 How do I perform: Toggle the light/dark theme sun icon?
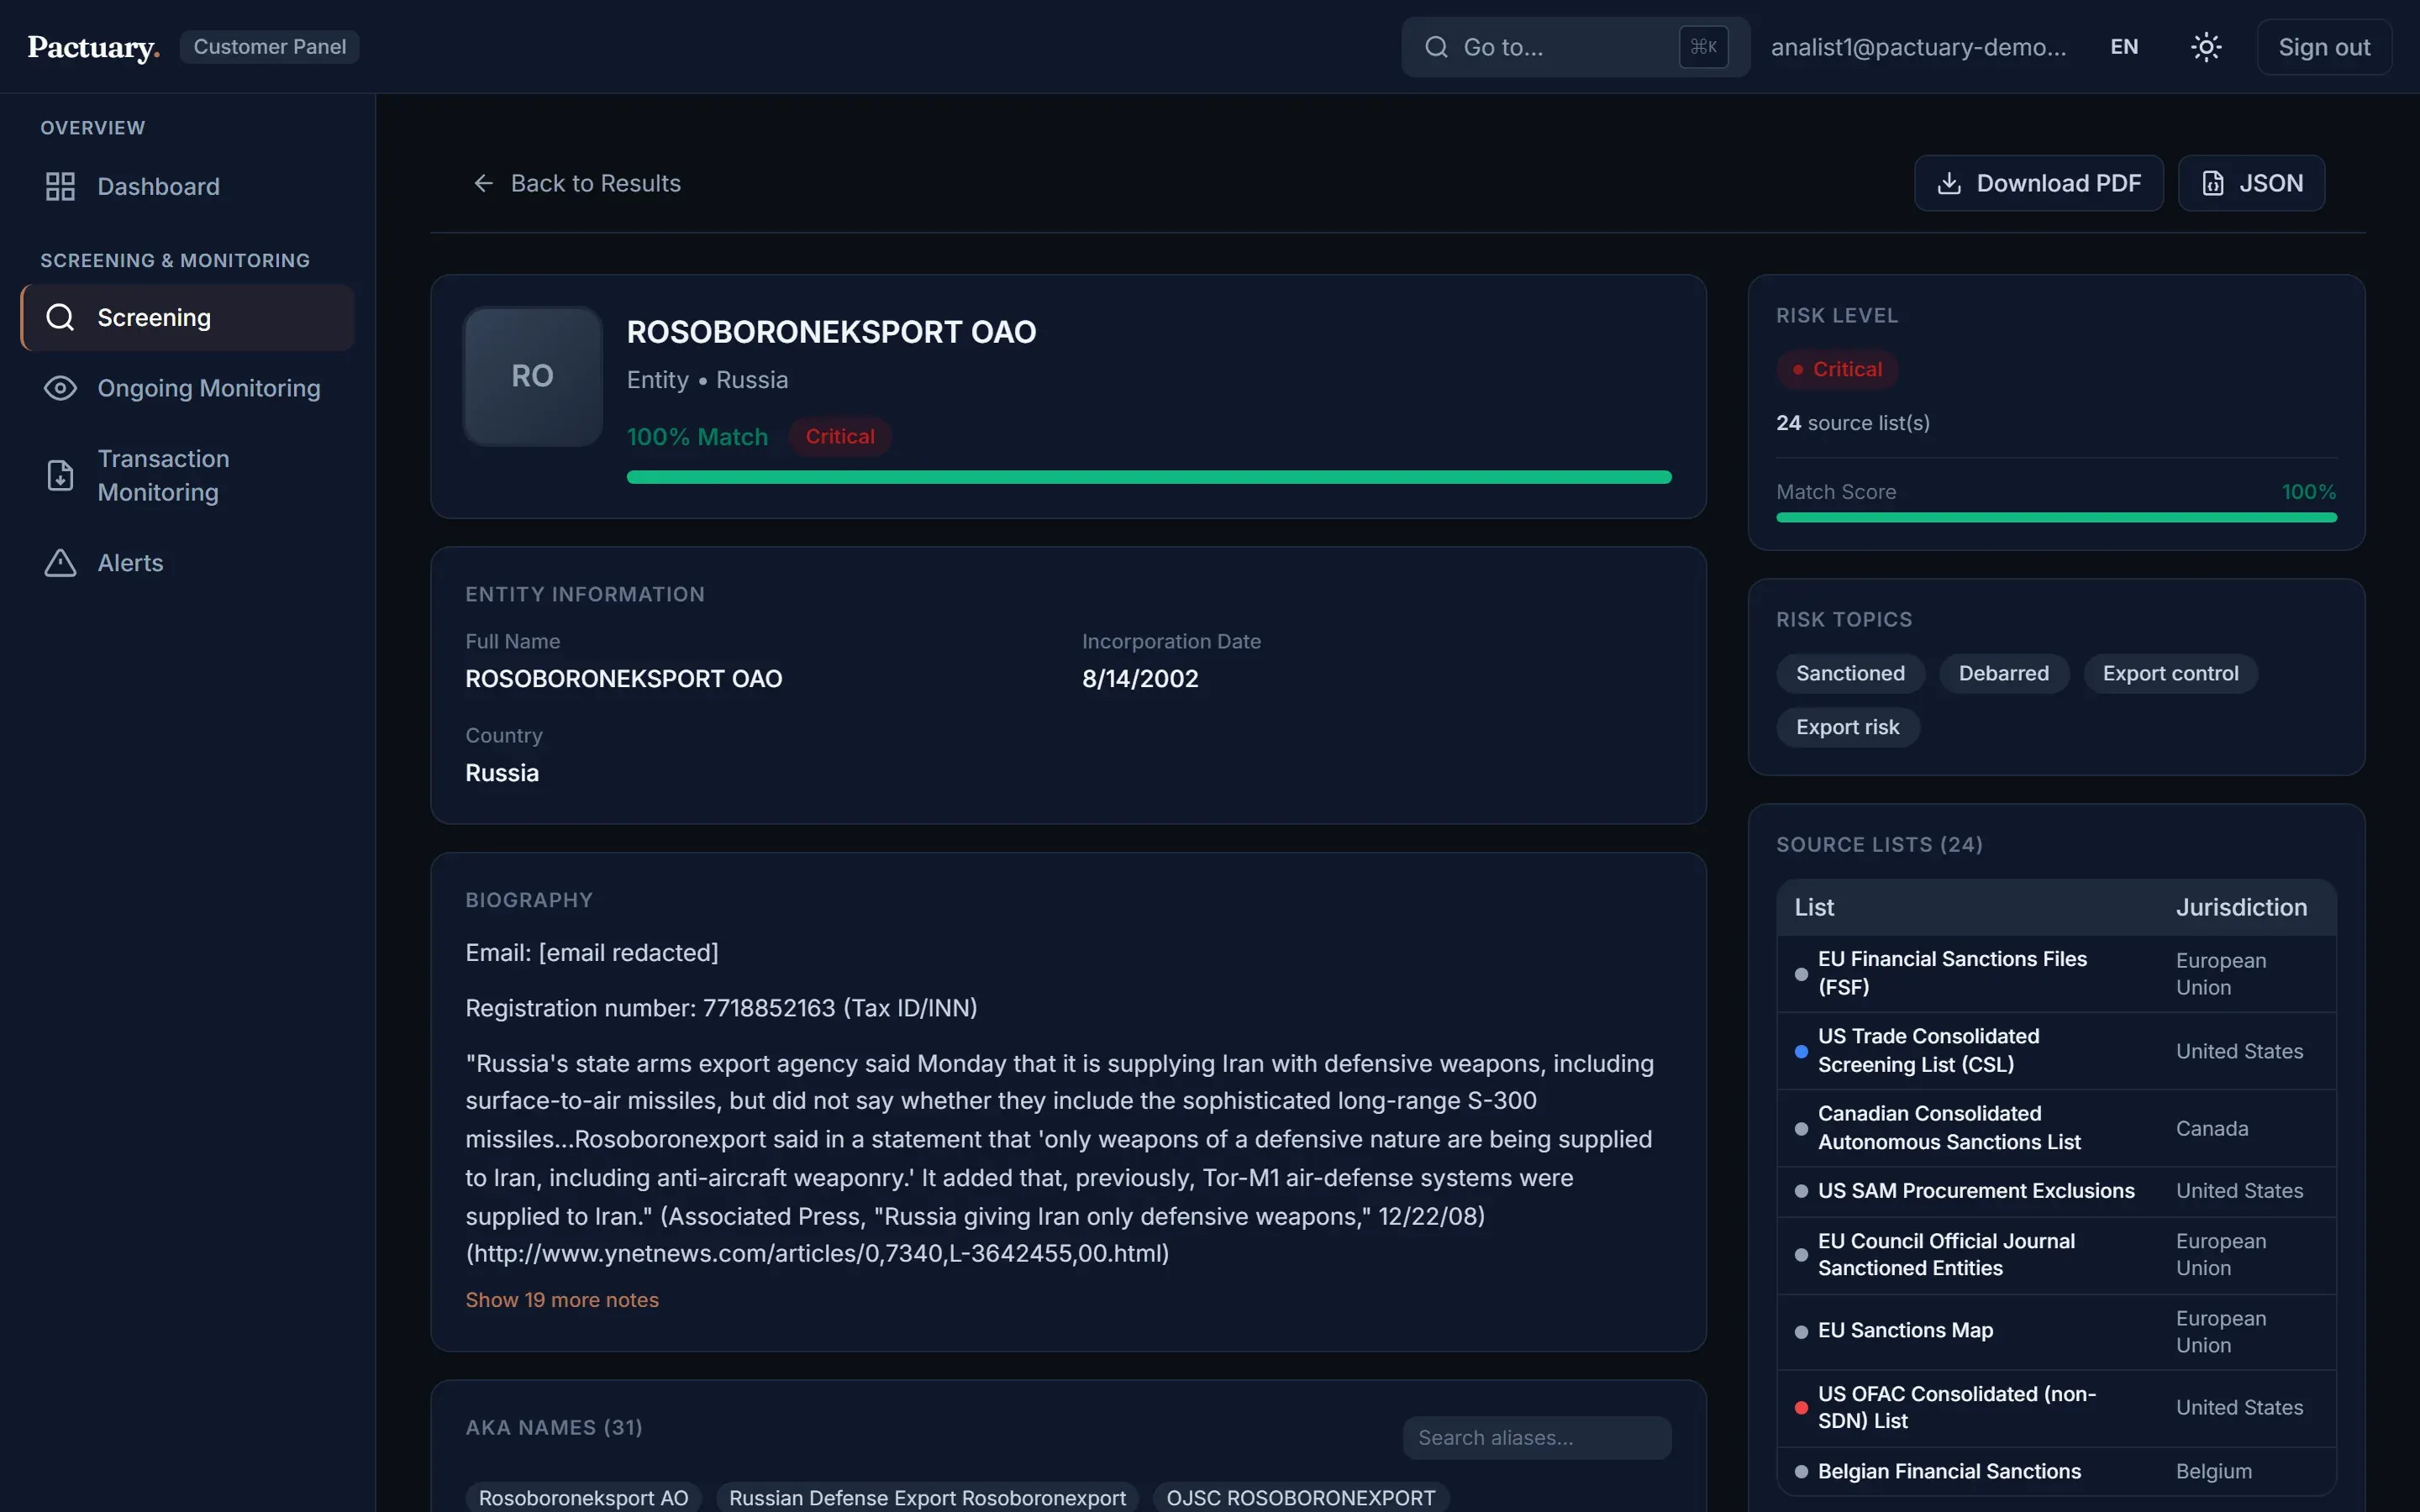2206,47
